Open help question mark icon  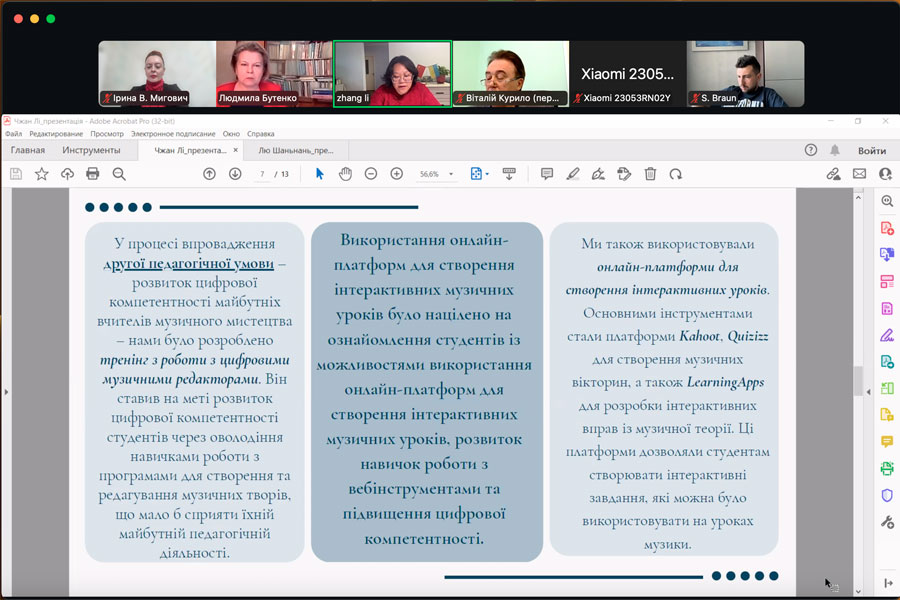(x=810, y=150)
